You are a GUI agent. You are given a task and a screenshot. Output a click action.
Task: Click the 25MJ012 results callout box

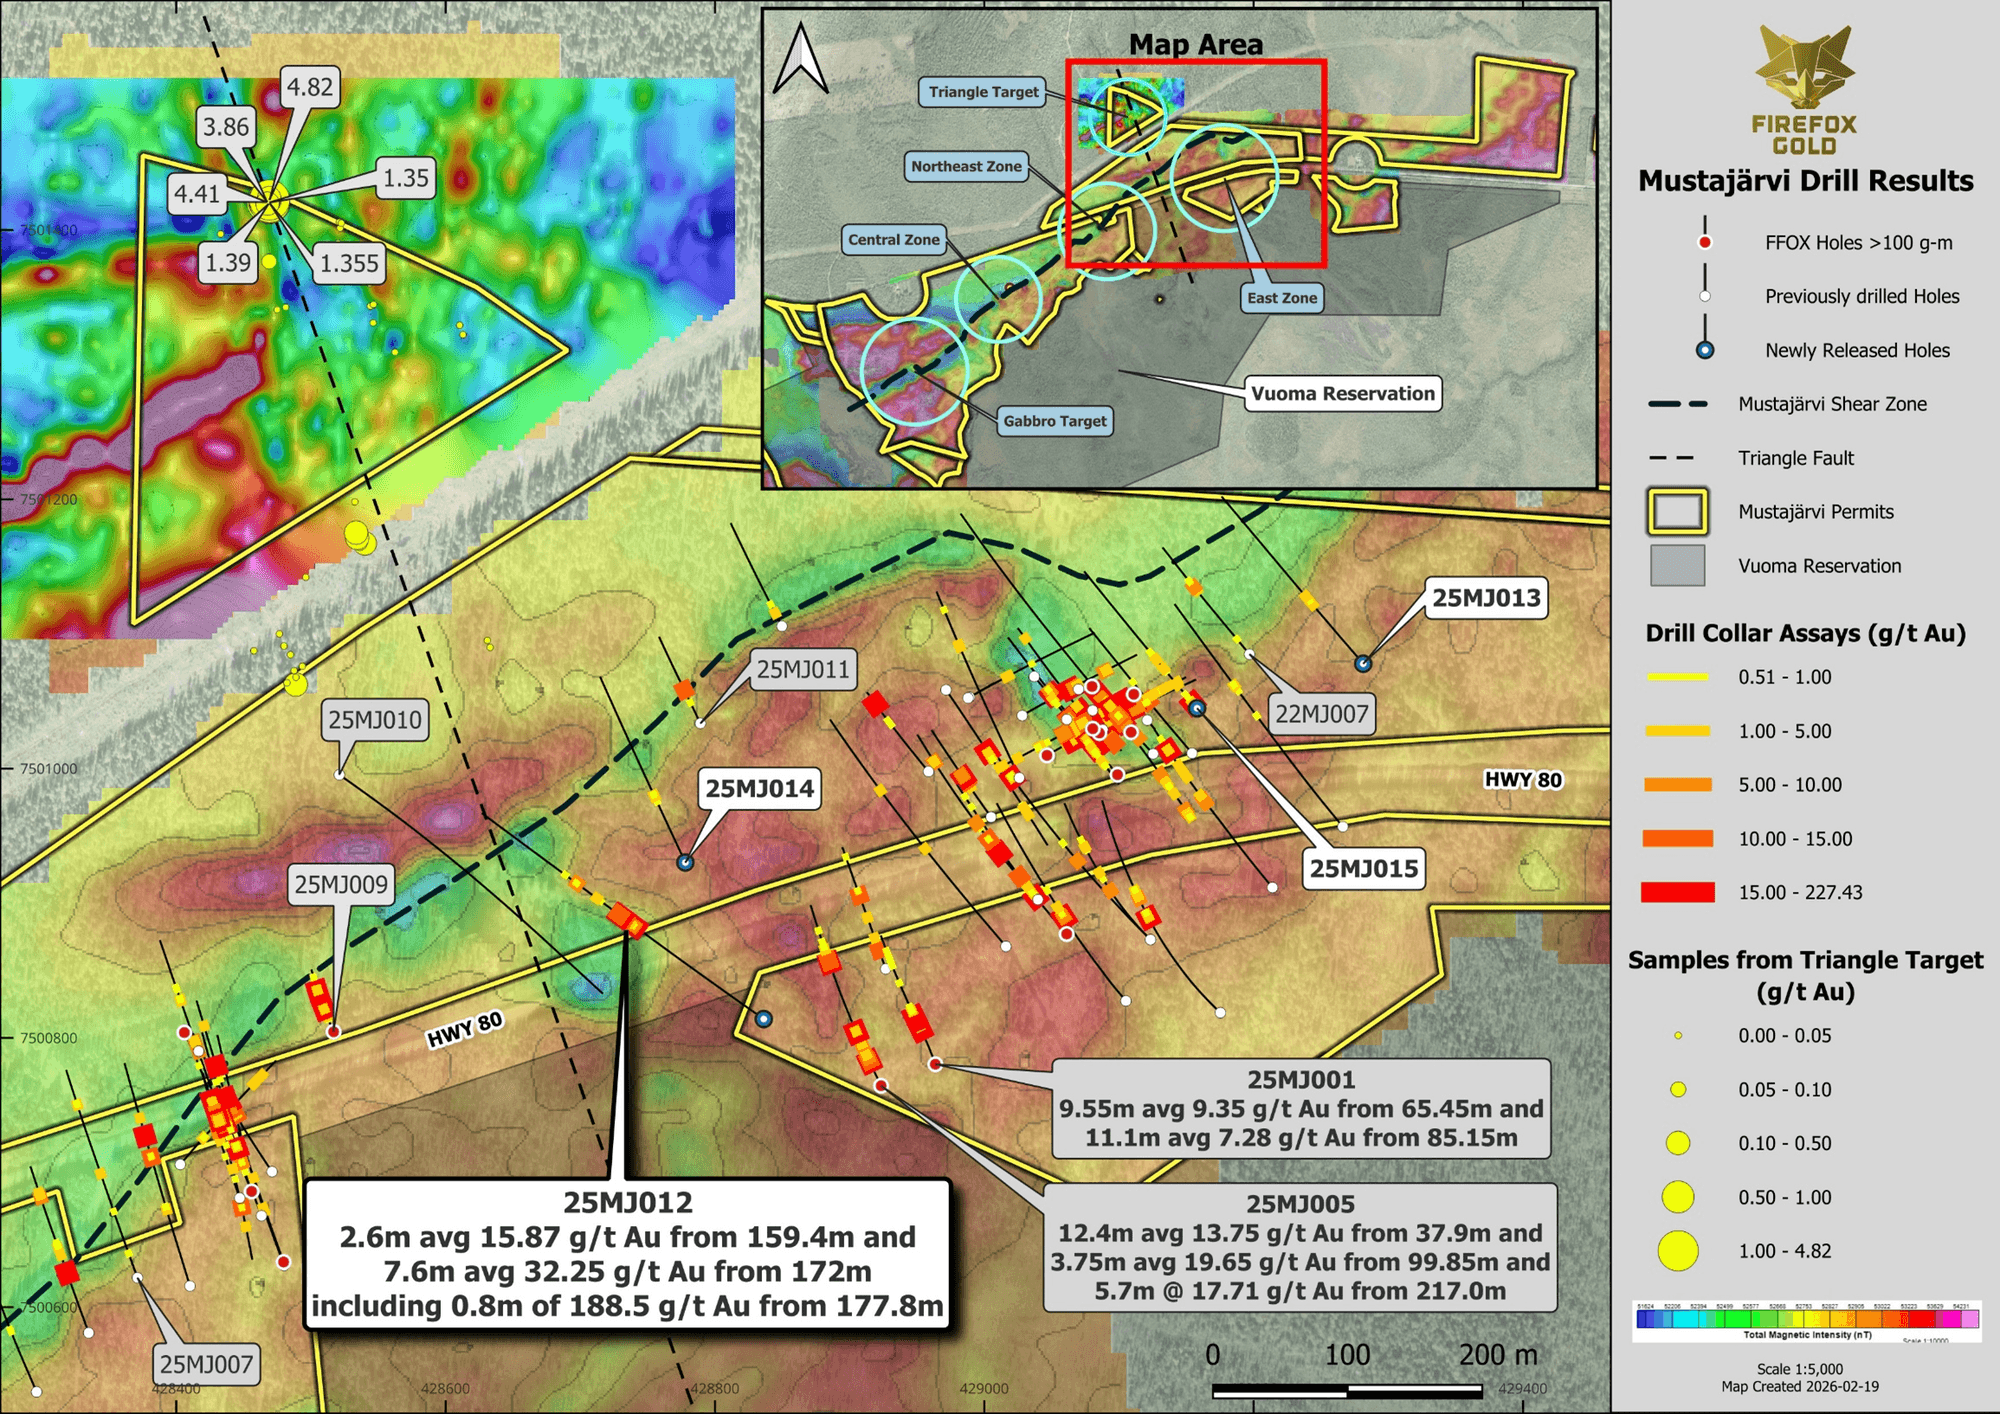[627, 1254]
